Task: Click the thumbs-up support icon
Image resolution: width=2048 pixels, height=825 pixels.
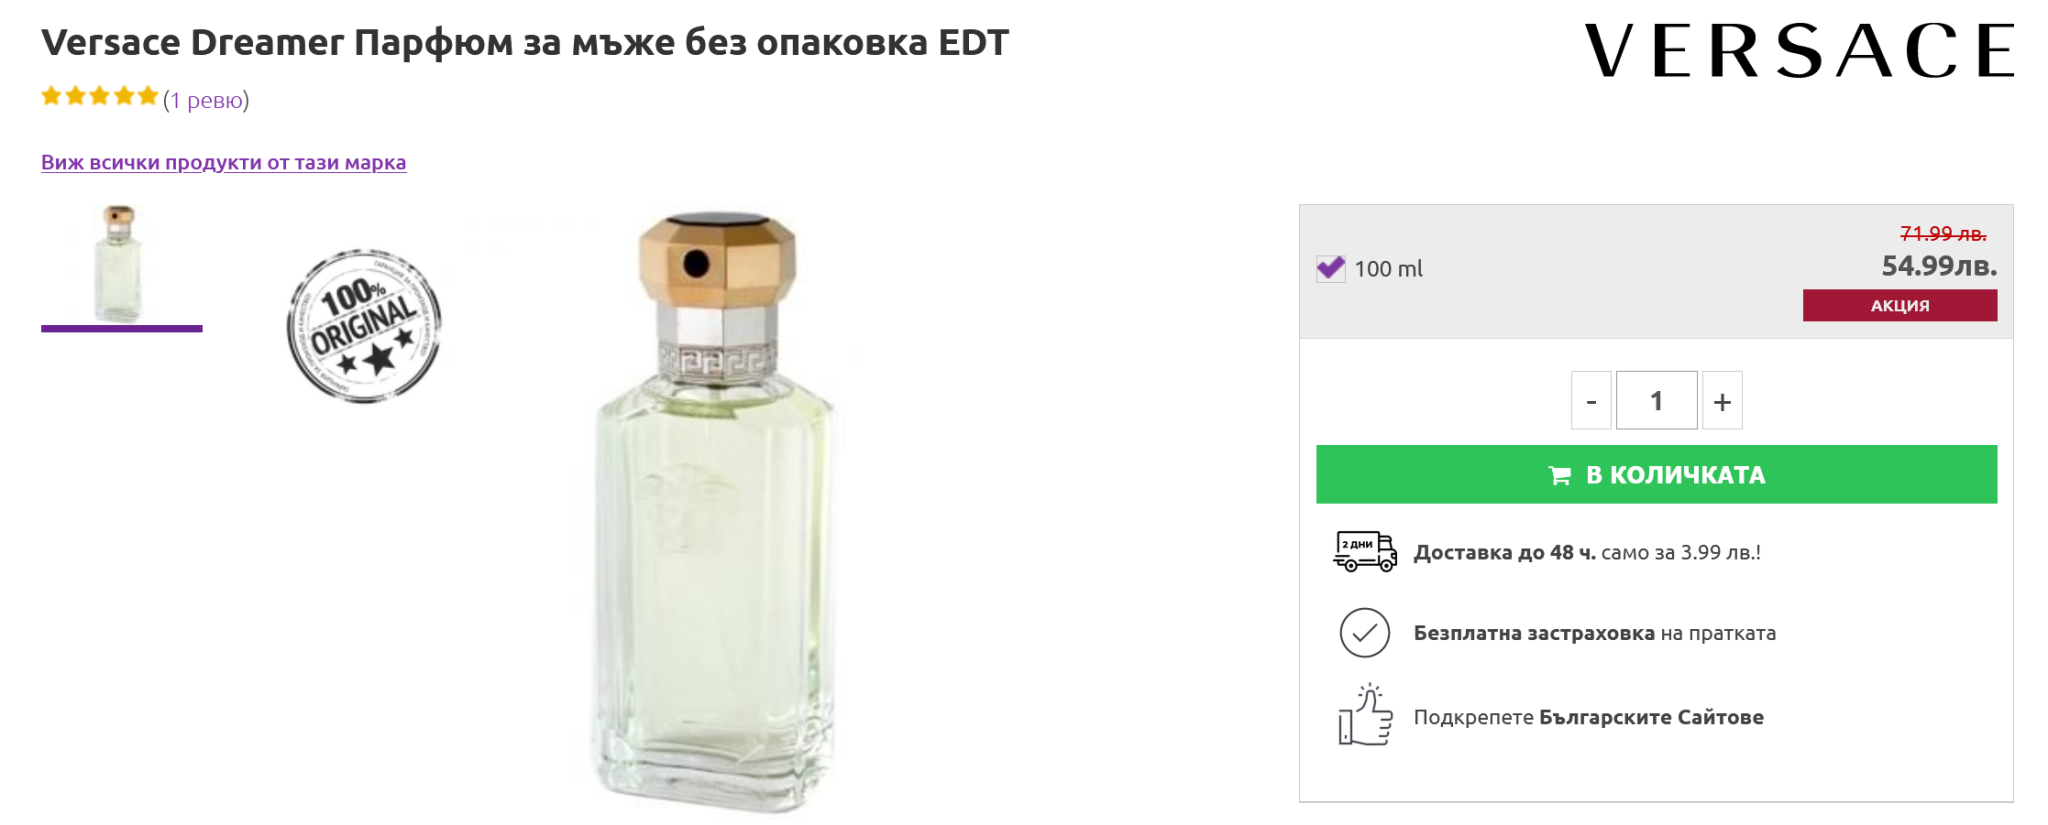Action: pyautogui.click(x=1365, y=715)
